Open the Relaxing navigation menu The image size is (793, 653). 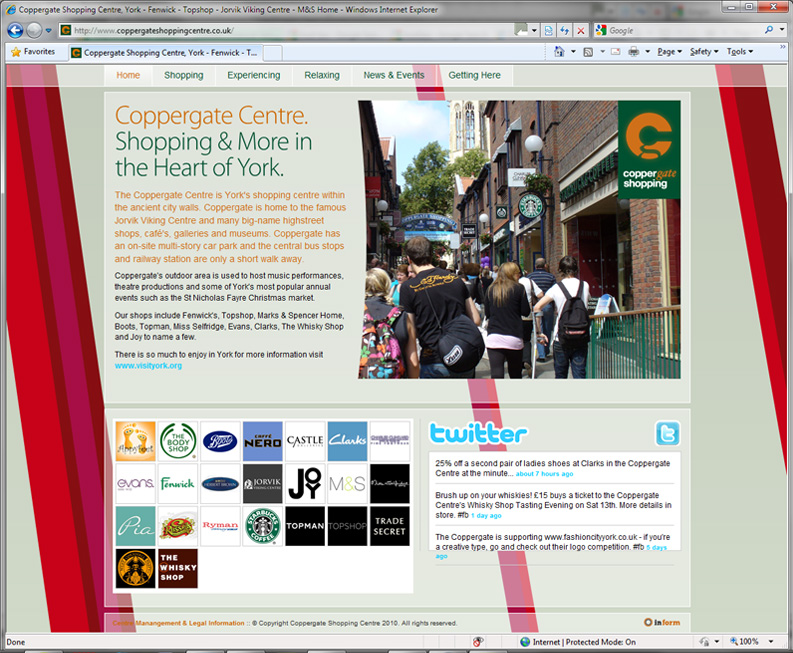click(x=322, y=75)
